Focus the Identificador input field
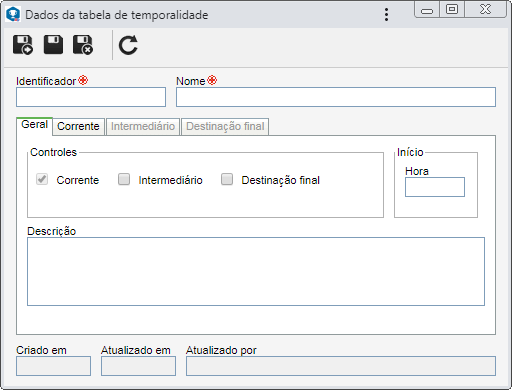 coord(91,97)
